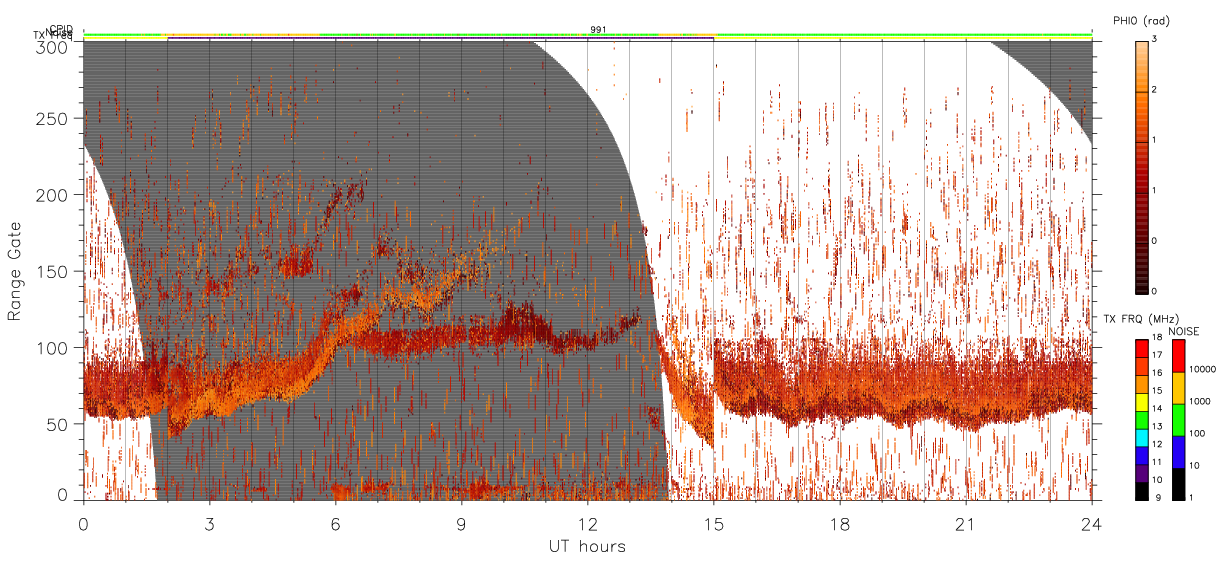The image size is (1228, 567).
Task: Select the green segment of the NOISE bar
Action: pos(1178,420)
